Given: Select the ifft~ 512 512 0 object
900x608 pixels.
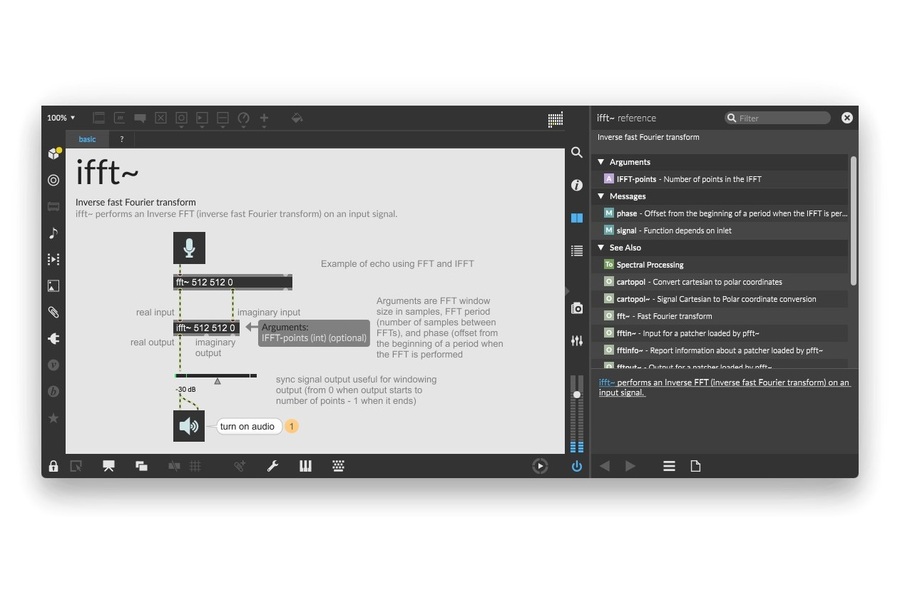Looking at the screenshot, I should (x=206, y=328).
